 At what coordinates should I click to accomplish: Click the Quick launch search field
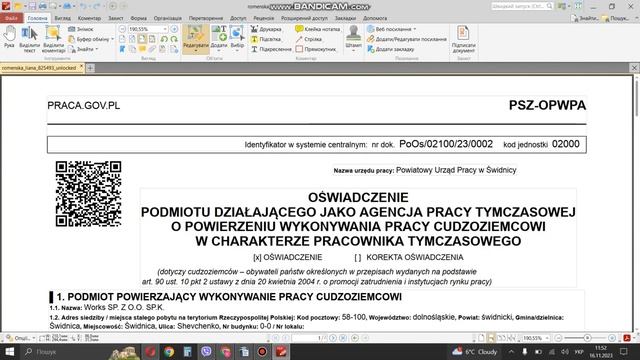tap(522, 6)
